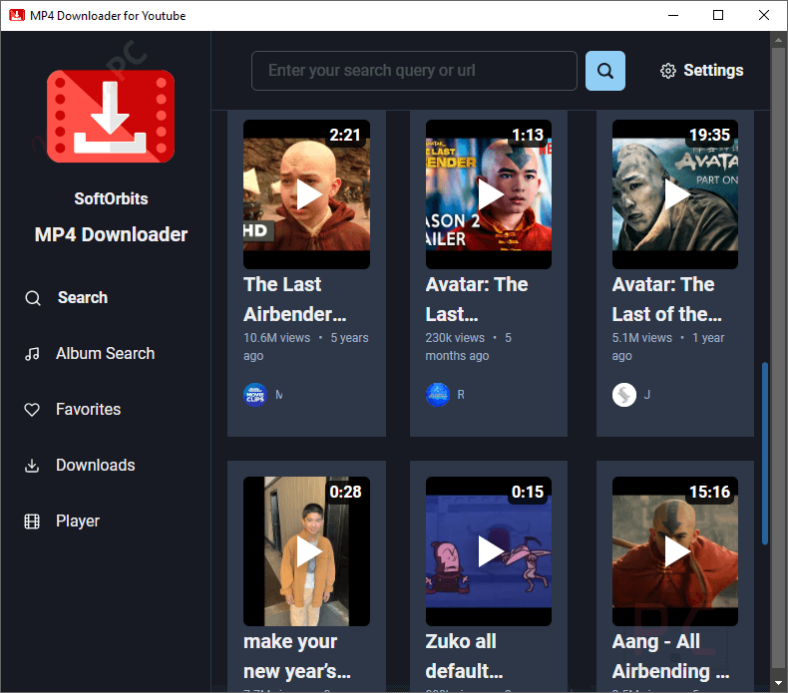Click the Favorites heart icon

click(x=32, y=410)
